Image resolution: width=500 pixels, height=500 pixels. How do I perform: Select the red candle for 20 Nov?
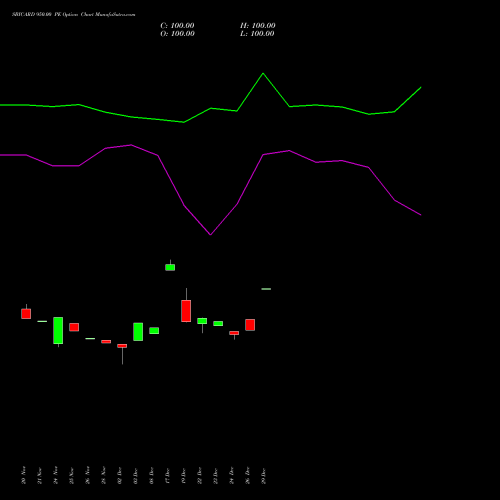pyautogui.click(x=26, y=314)
